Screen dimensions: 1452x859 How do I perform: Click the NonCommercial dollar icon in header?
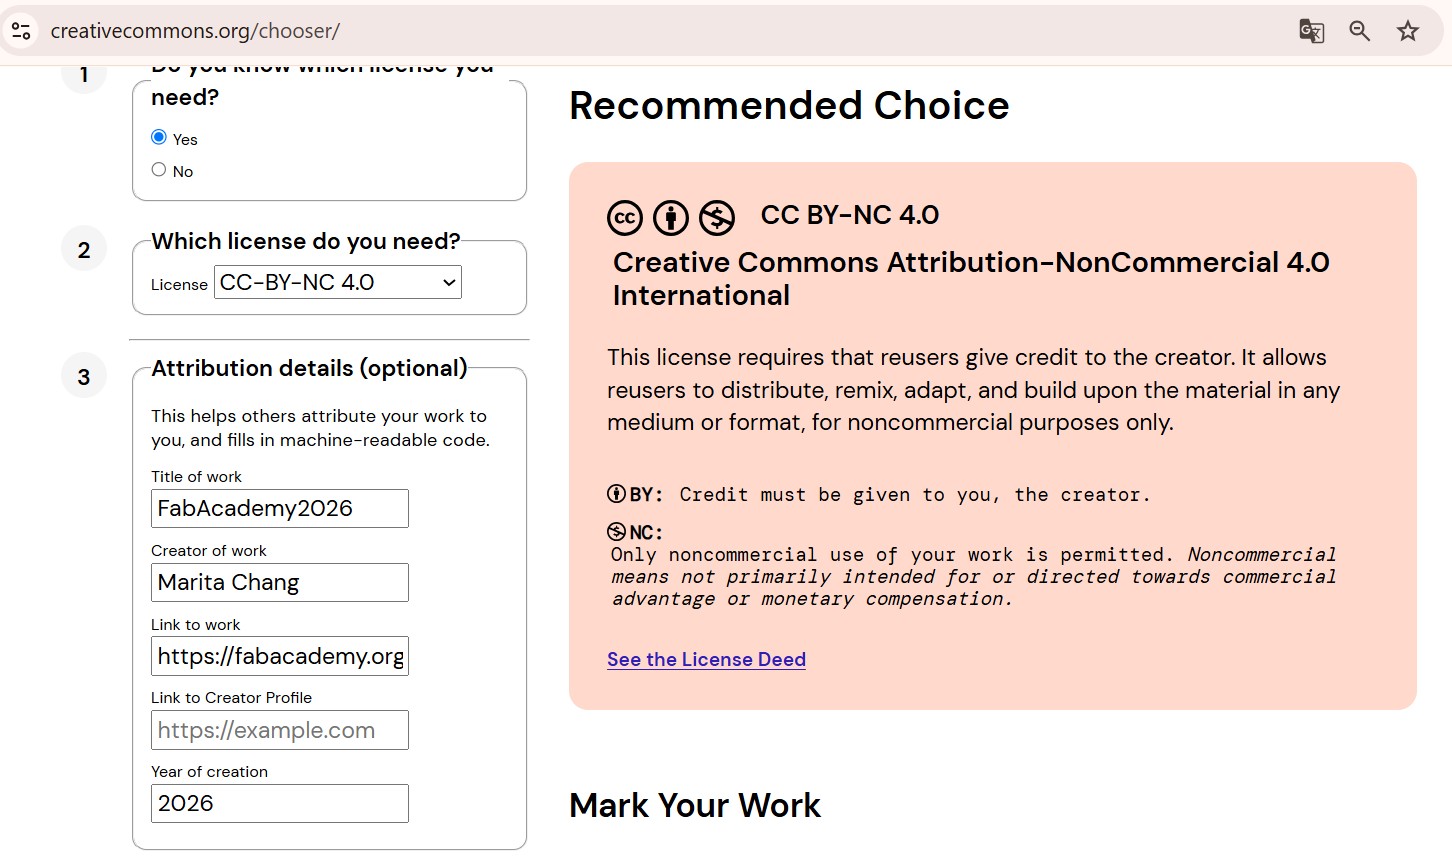[x=717, y=217]
